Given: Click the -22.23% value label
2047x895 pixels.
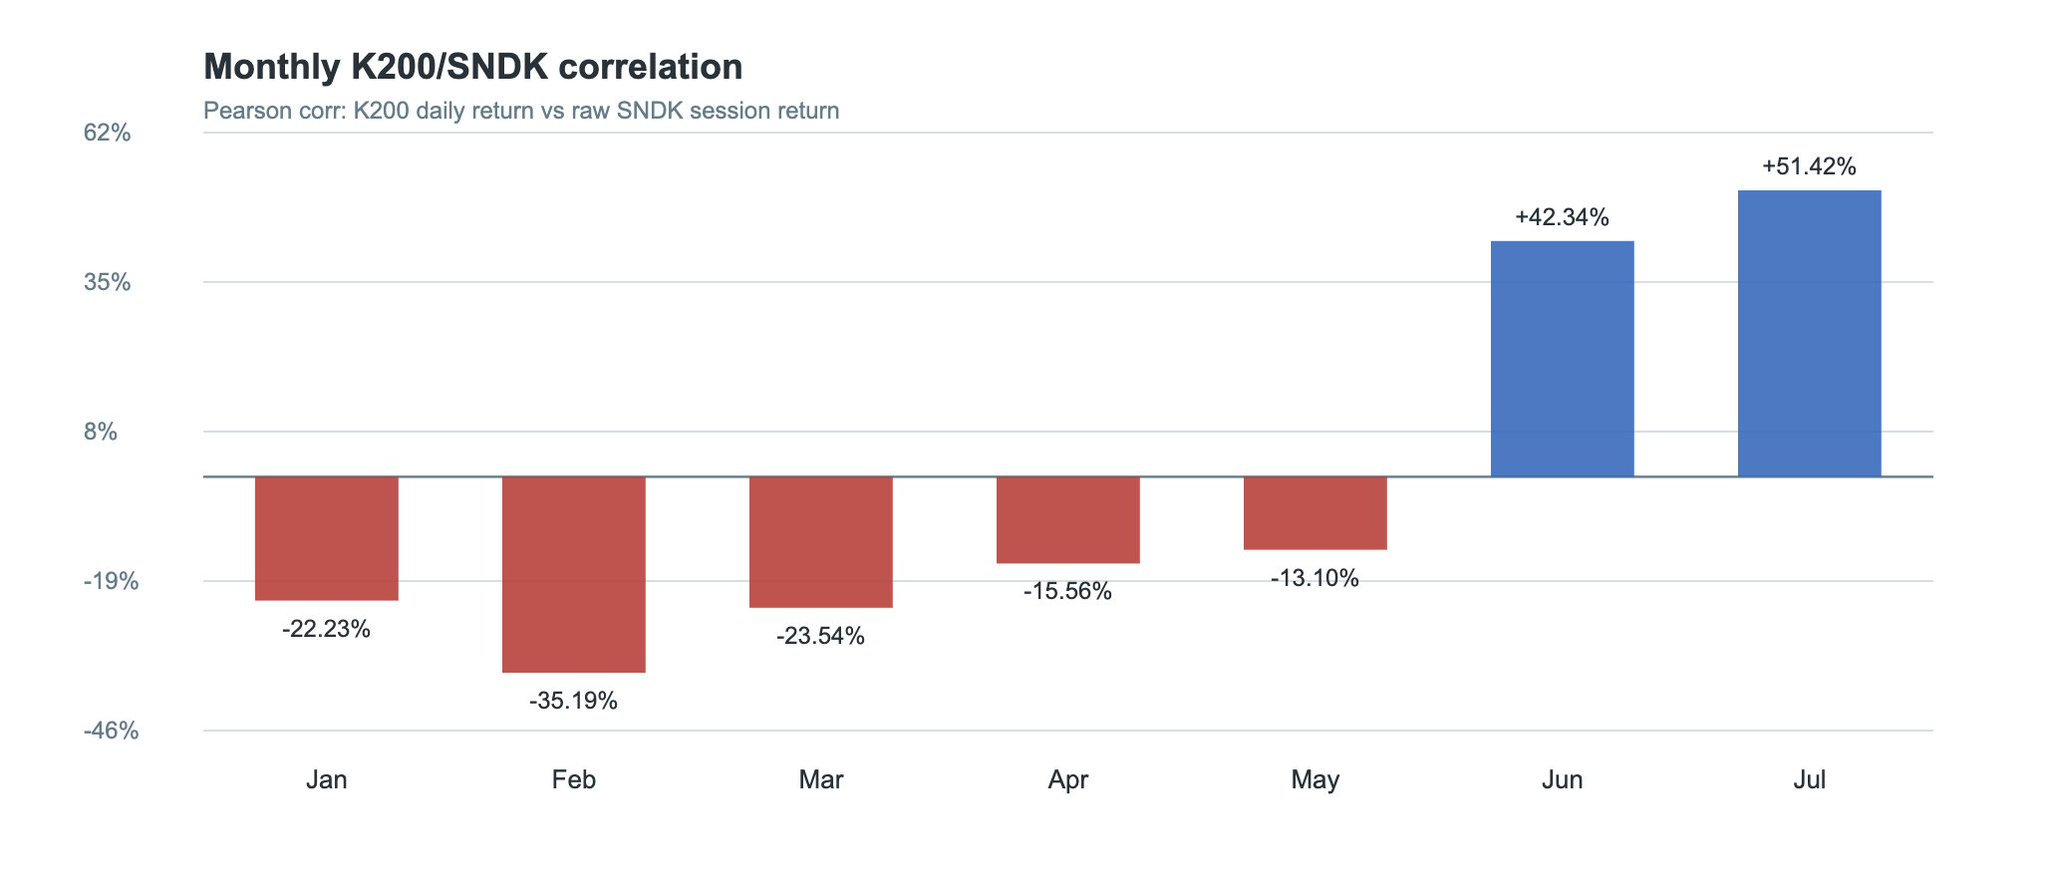Looking at the screenshot, I should pyautogui.click(x=327, y=629).
